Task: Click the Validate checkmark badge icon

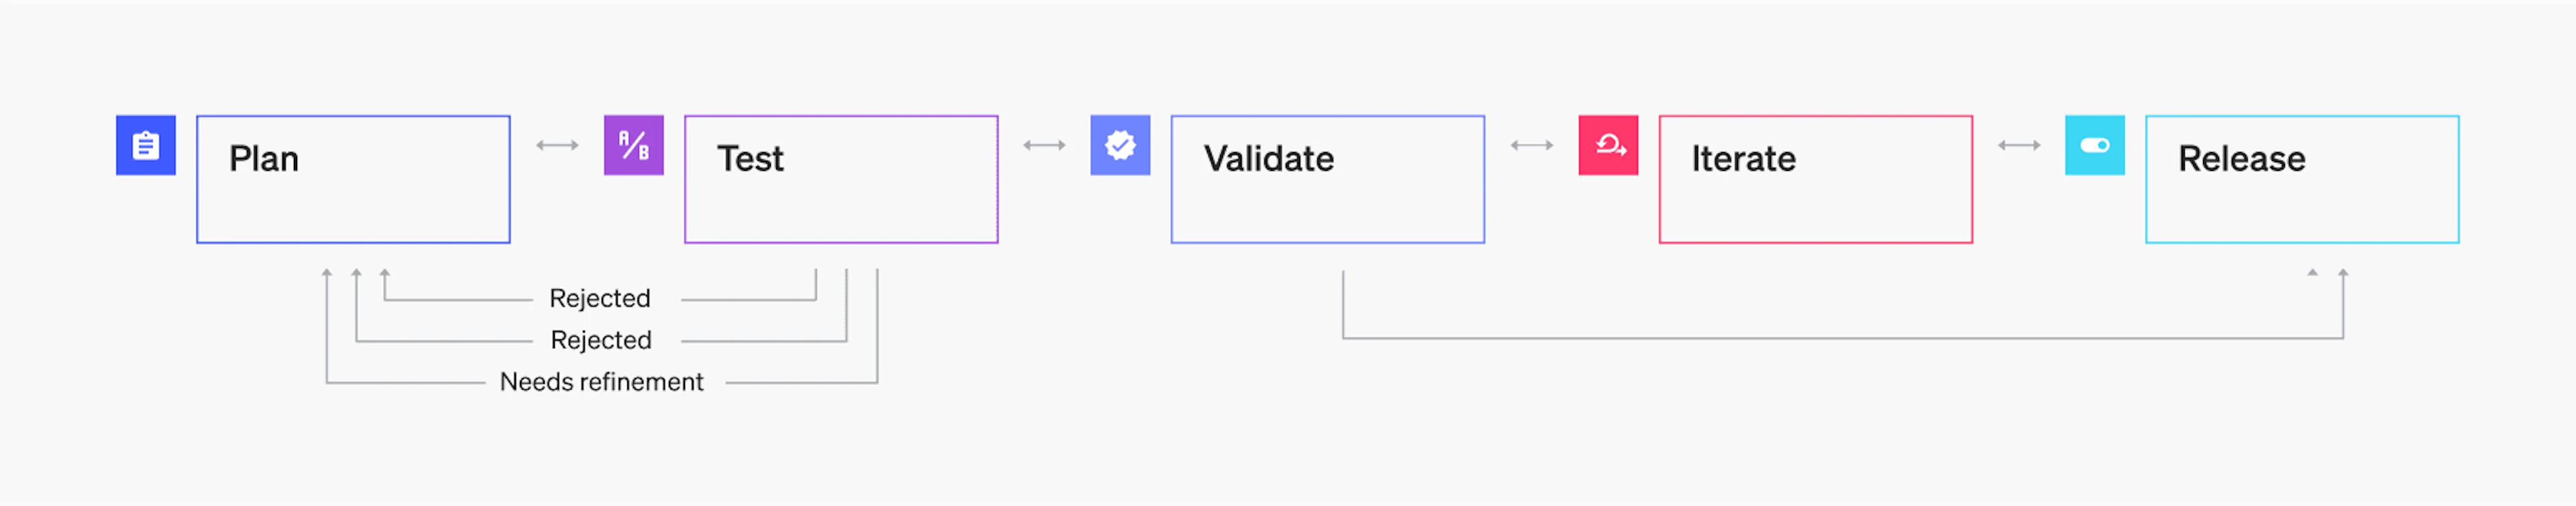Action: pos(1120,145)
